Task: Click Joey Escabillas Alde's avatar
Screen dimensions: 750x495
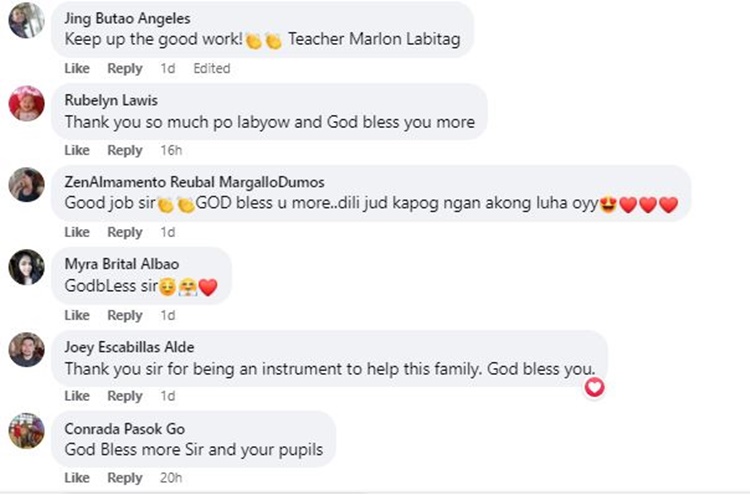Action: [26, 349]
